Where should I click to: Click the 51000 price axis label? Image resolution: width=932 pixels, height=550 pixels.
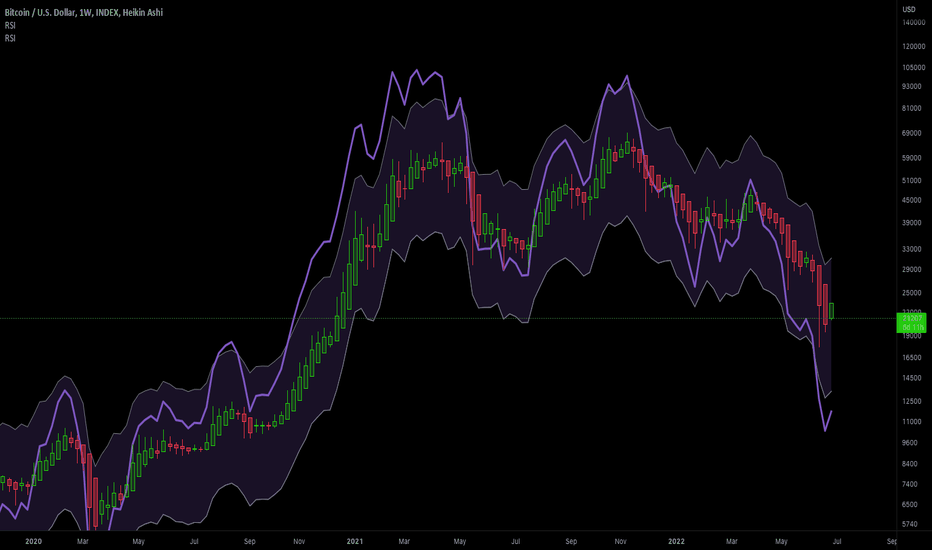coord(912,181)
